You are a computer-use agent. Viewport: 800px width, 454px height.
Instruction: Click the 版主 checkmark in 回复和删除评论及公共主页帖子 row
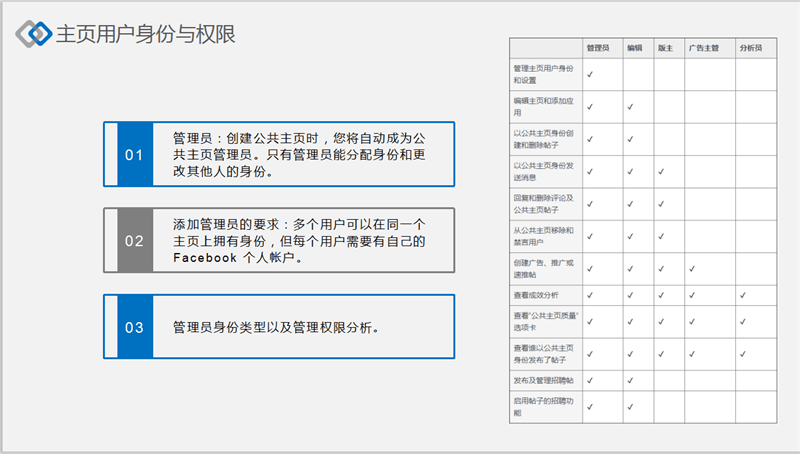click(661, 204)
